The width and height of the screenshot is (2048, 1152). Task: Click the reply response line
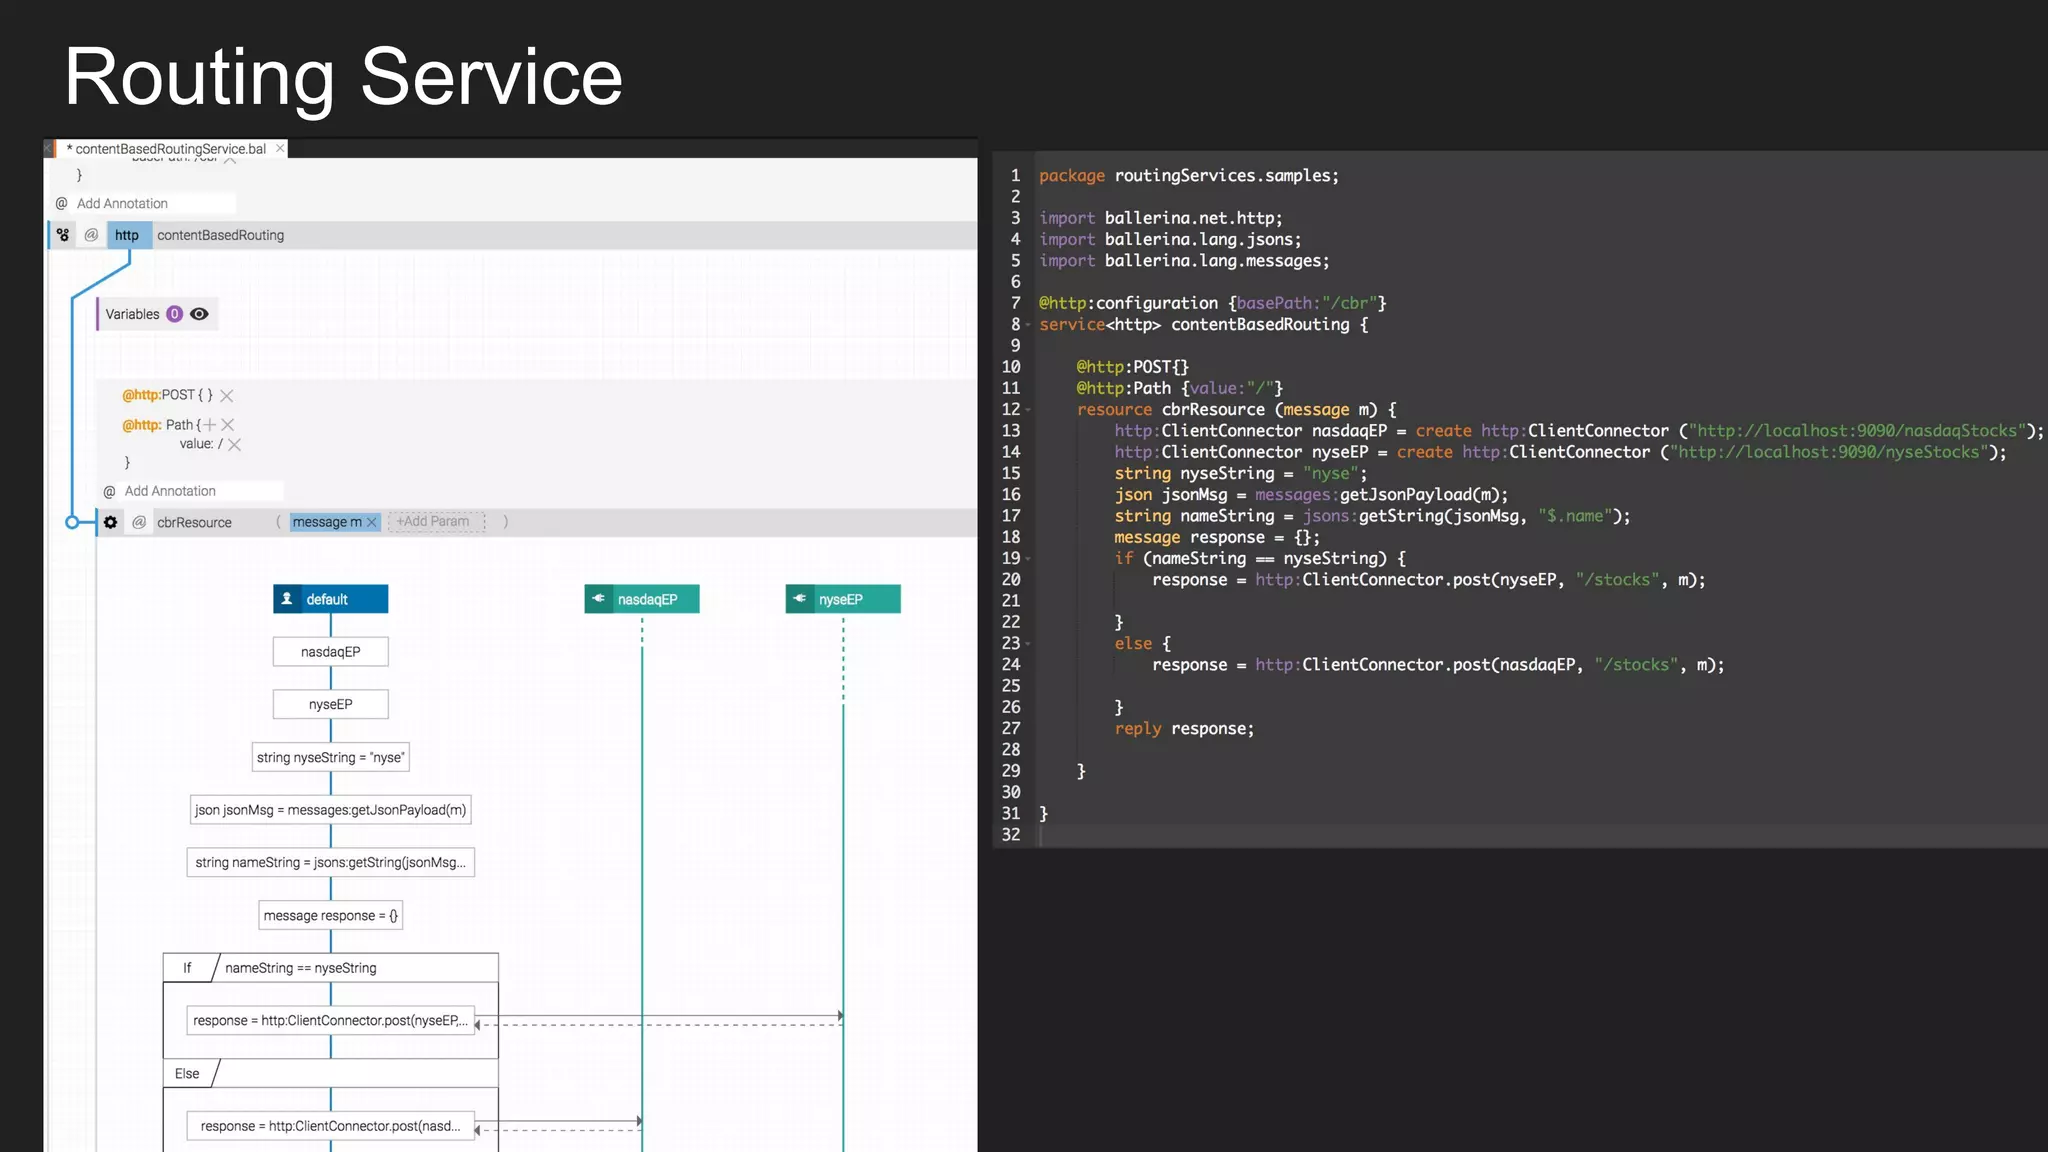(x=1184, y=729)
